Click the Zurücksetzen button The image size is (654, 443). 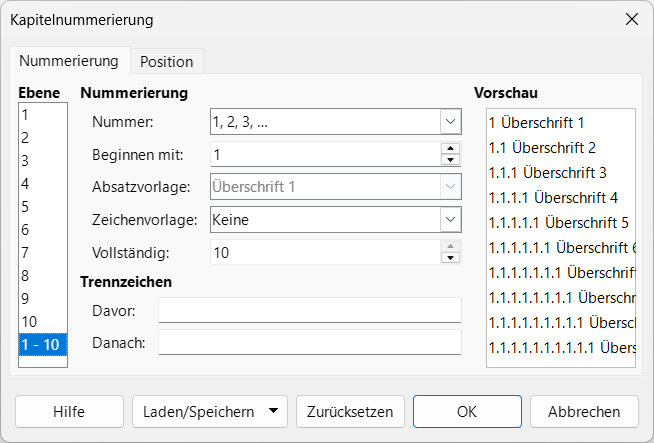pyautogui.click(x=351, y=411)
